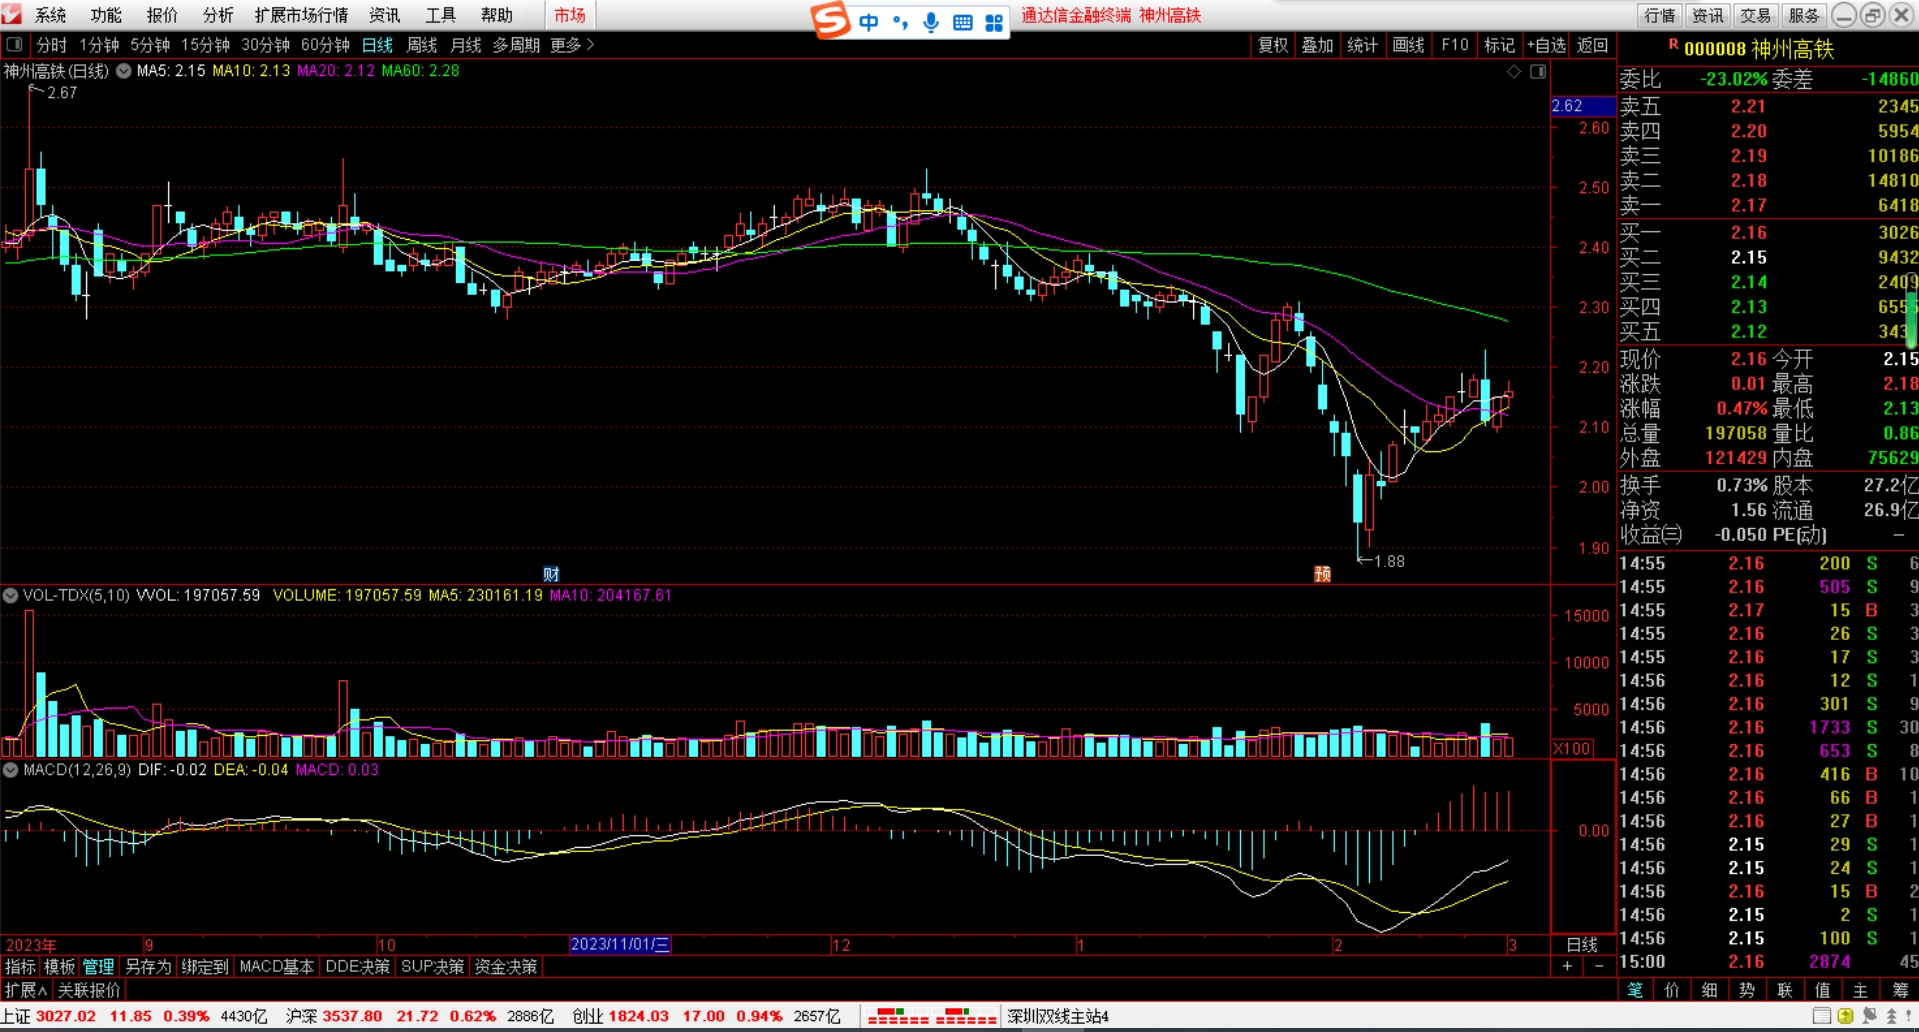Click the 画线 drawing button
The height and width of the screenshot is (1032, 1919).
tap(1408, 45)
